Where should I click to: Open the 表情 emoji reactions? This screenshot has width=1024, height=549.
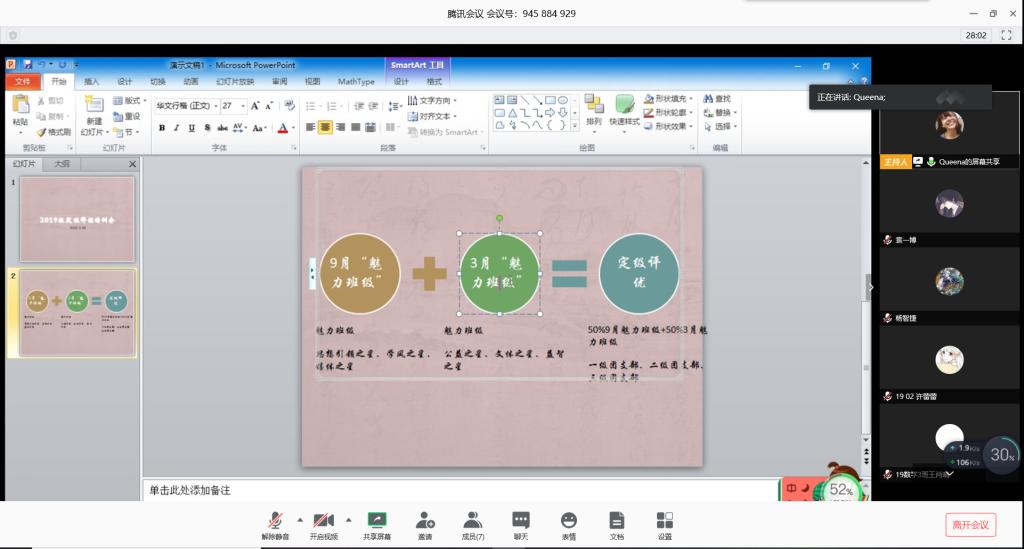[568, 522]
